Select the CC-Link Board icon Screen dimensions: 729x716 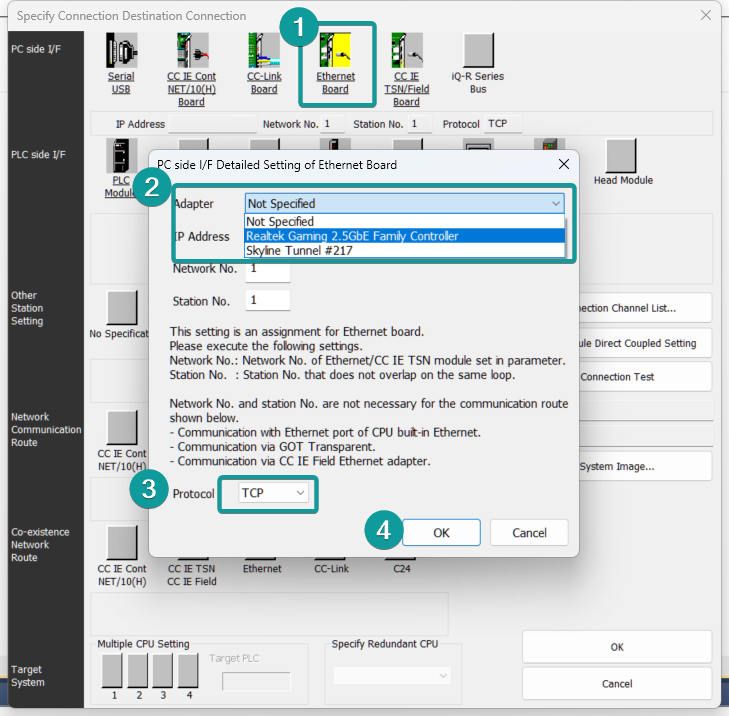(x=264, y=51)
